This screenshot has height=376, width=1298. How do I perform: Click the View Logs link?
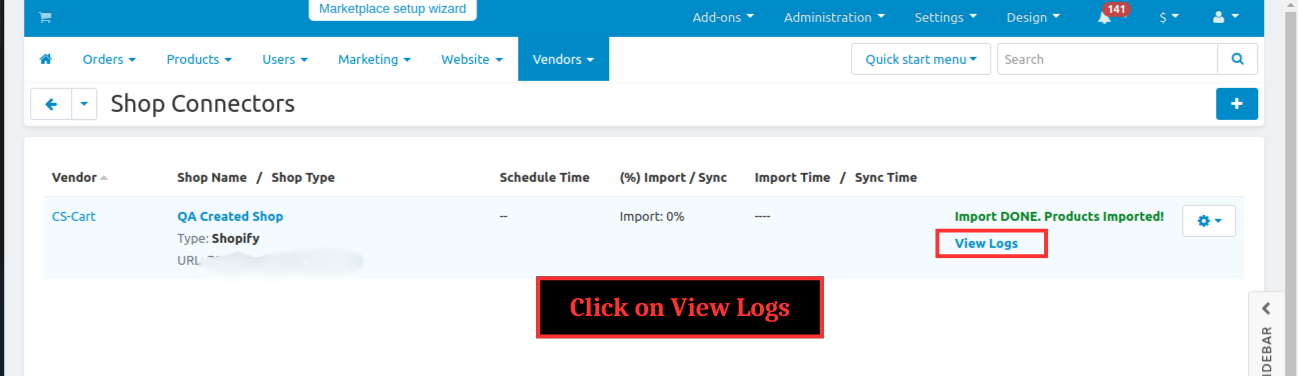pos(986,243)
